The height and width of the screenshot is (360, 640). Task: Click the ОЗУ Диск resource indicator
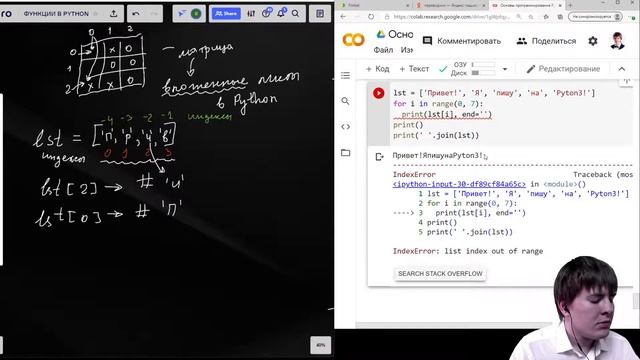(472, 69)
